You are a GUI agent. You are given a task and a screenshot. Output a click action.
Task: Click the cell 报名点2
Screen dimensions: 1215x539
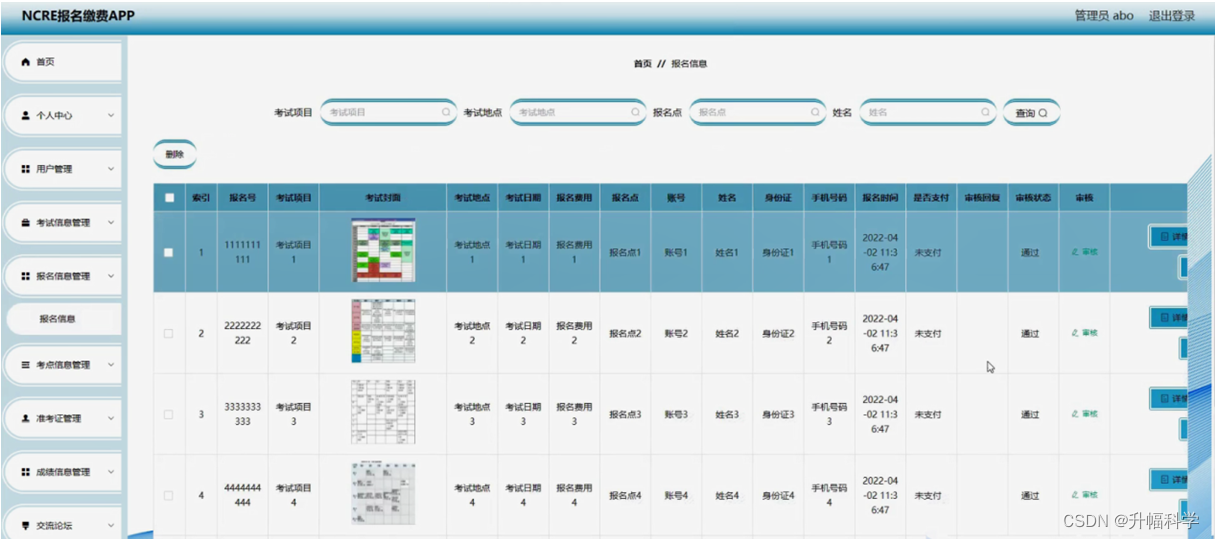click(625, 333)
